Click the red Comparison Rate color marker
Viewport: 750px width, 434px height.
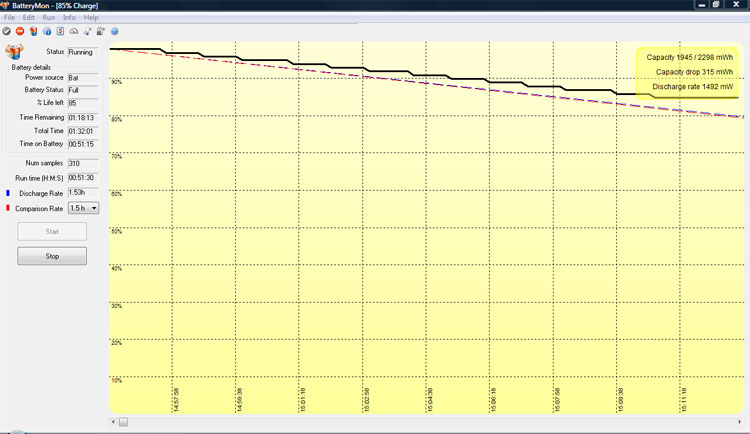(x=8, y=208)
